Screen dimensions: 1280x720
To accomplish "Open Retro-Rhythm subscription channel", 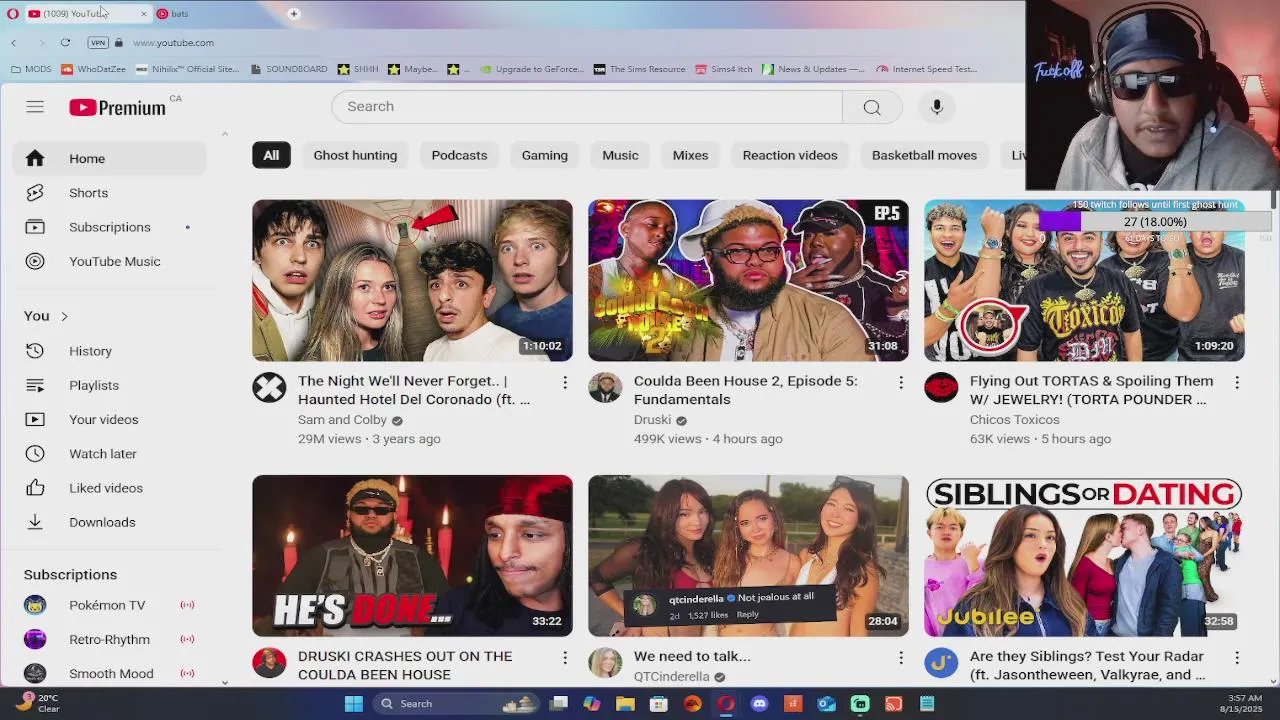I will pos(110,639).
